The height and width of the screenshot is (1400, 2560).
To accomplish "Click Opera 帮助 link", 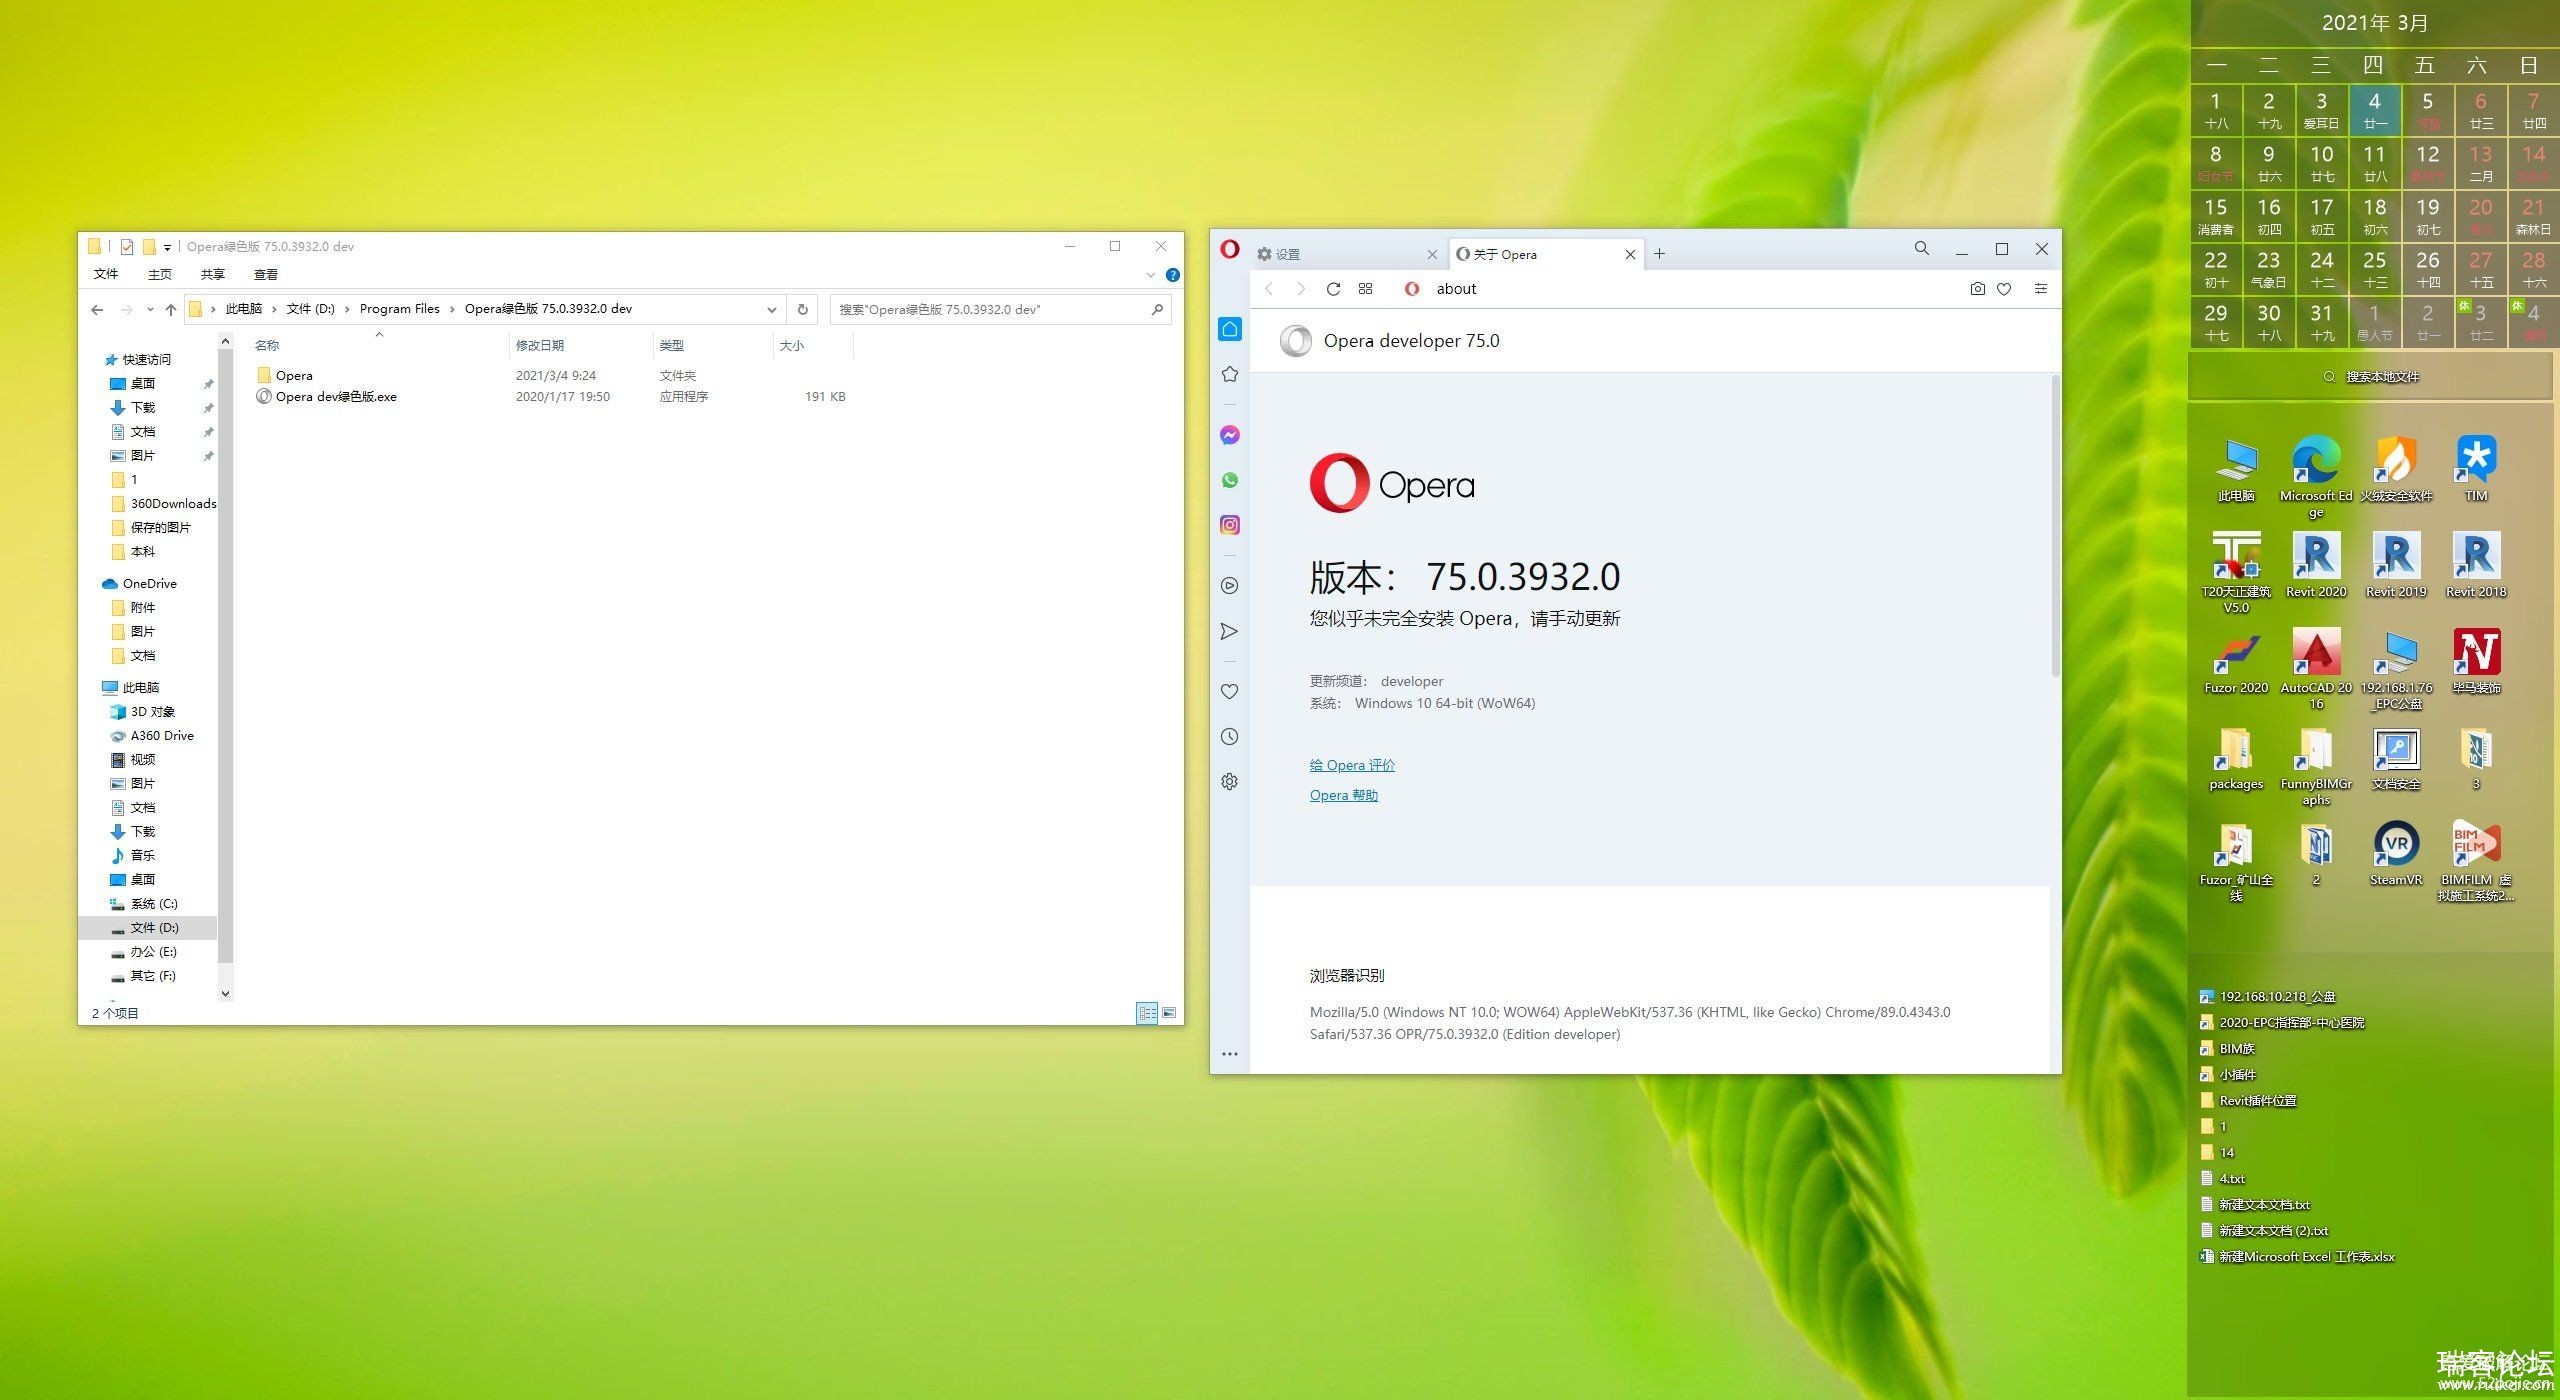I will click(1344, 795).
